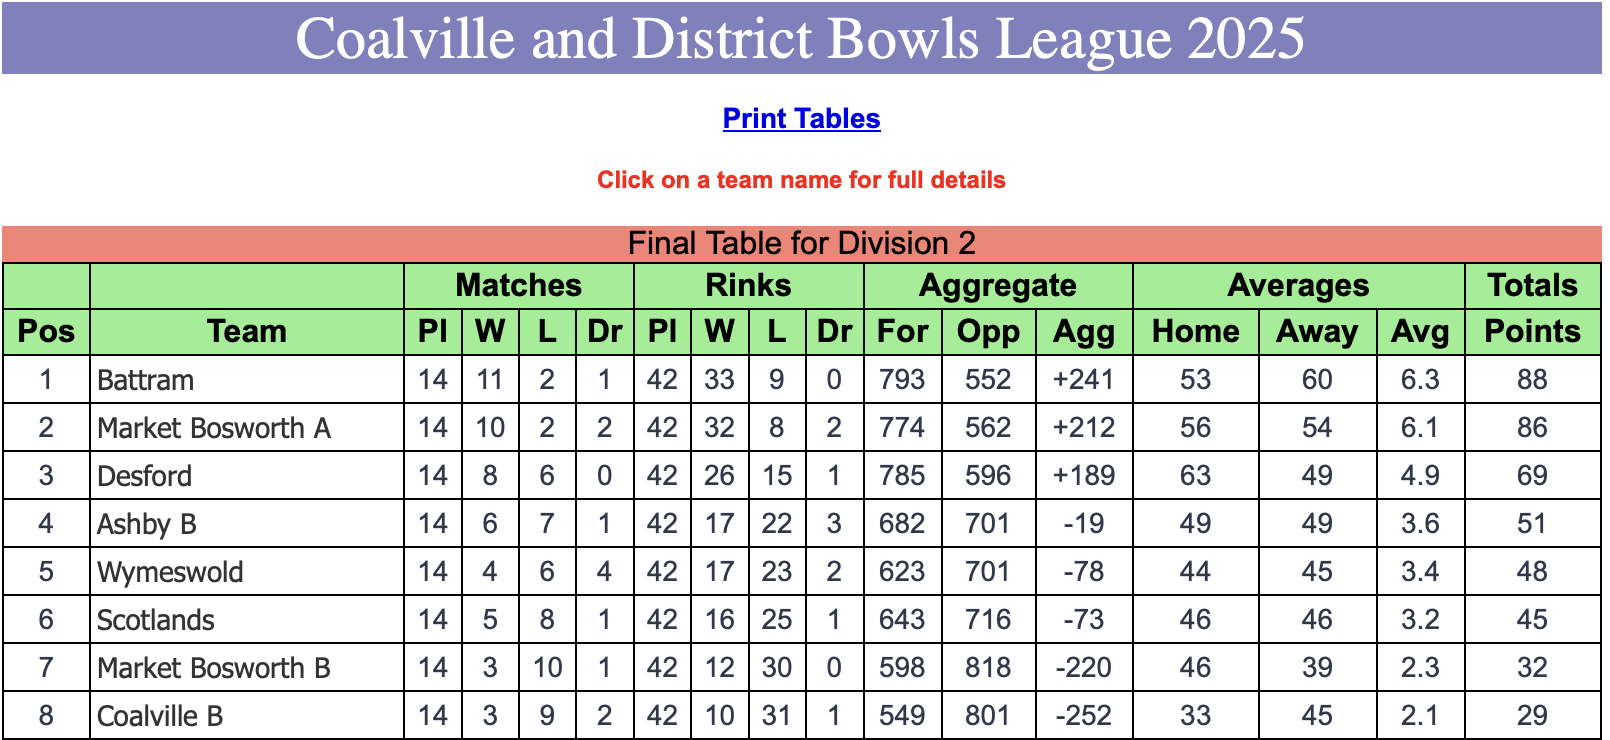Click the Coalville and District Bowls League title
1610x740 pixels.
801,38
